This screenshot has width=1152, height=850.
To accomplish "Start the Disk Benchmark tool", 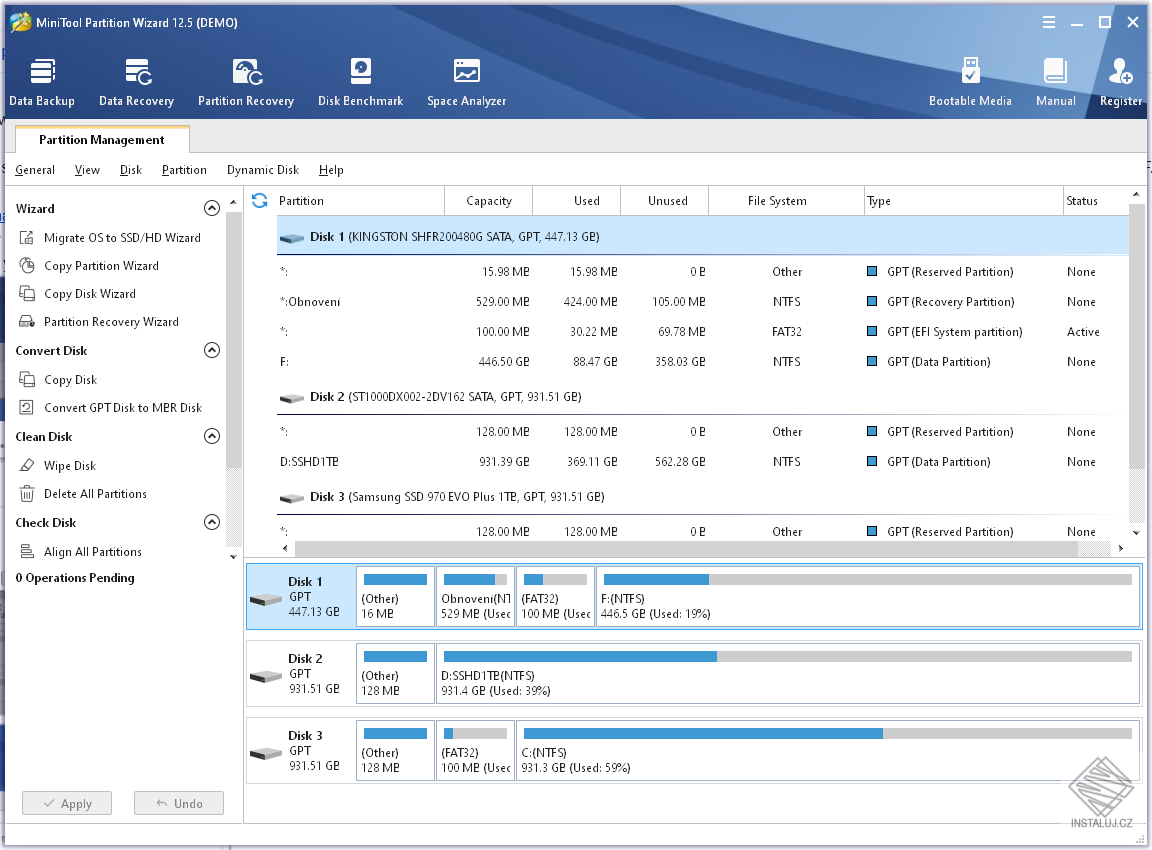I will tap(360, 82).
